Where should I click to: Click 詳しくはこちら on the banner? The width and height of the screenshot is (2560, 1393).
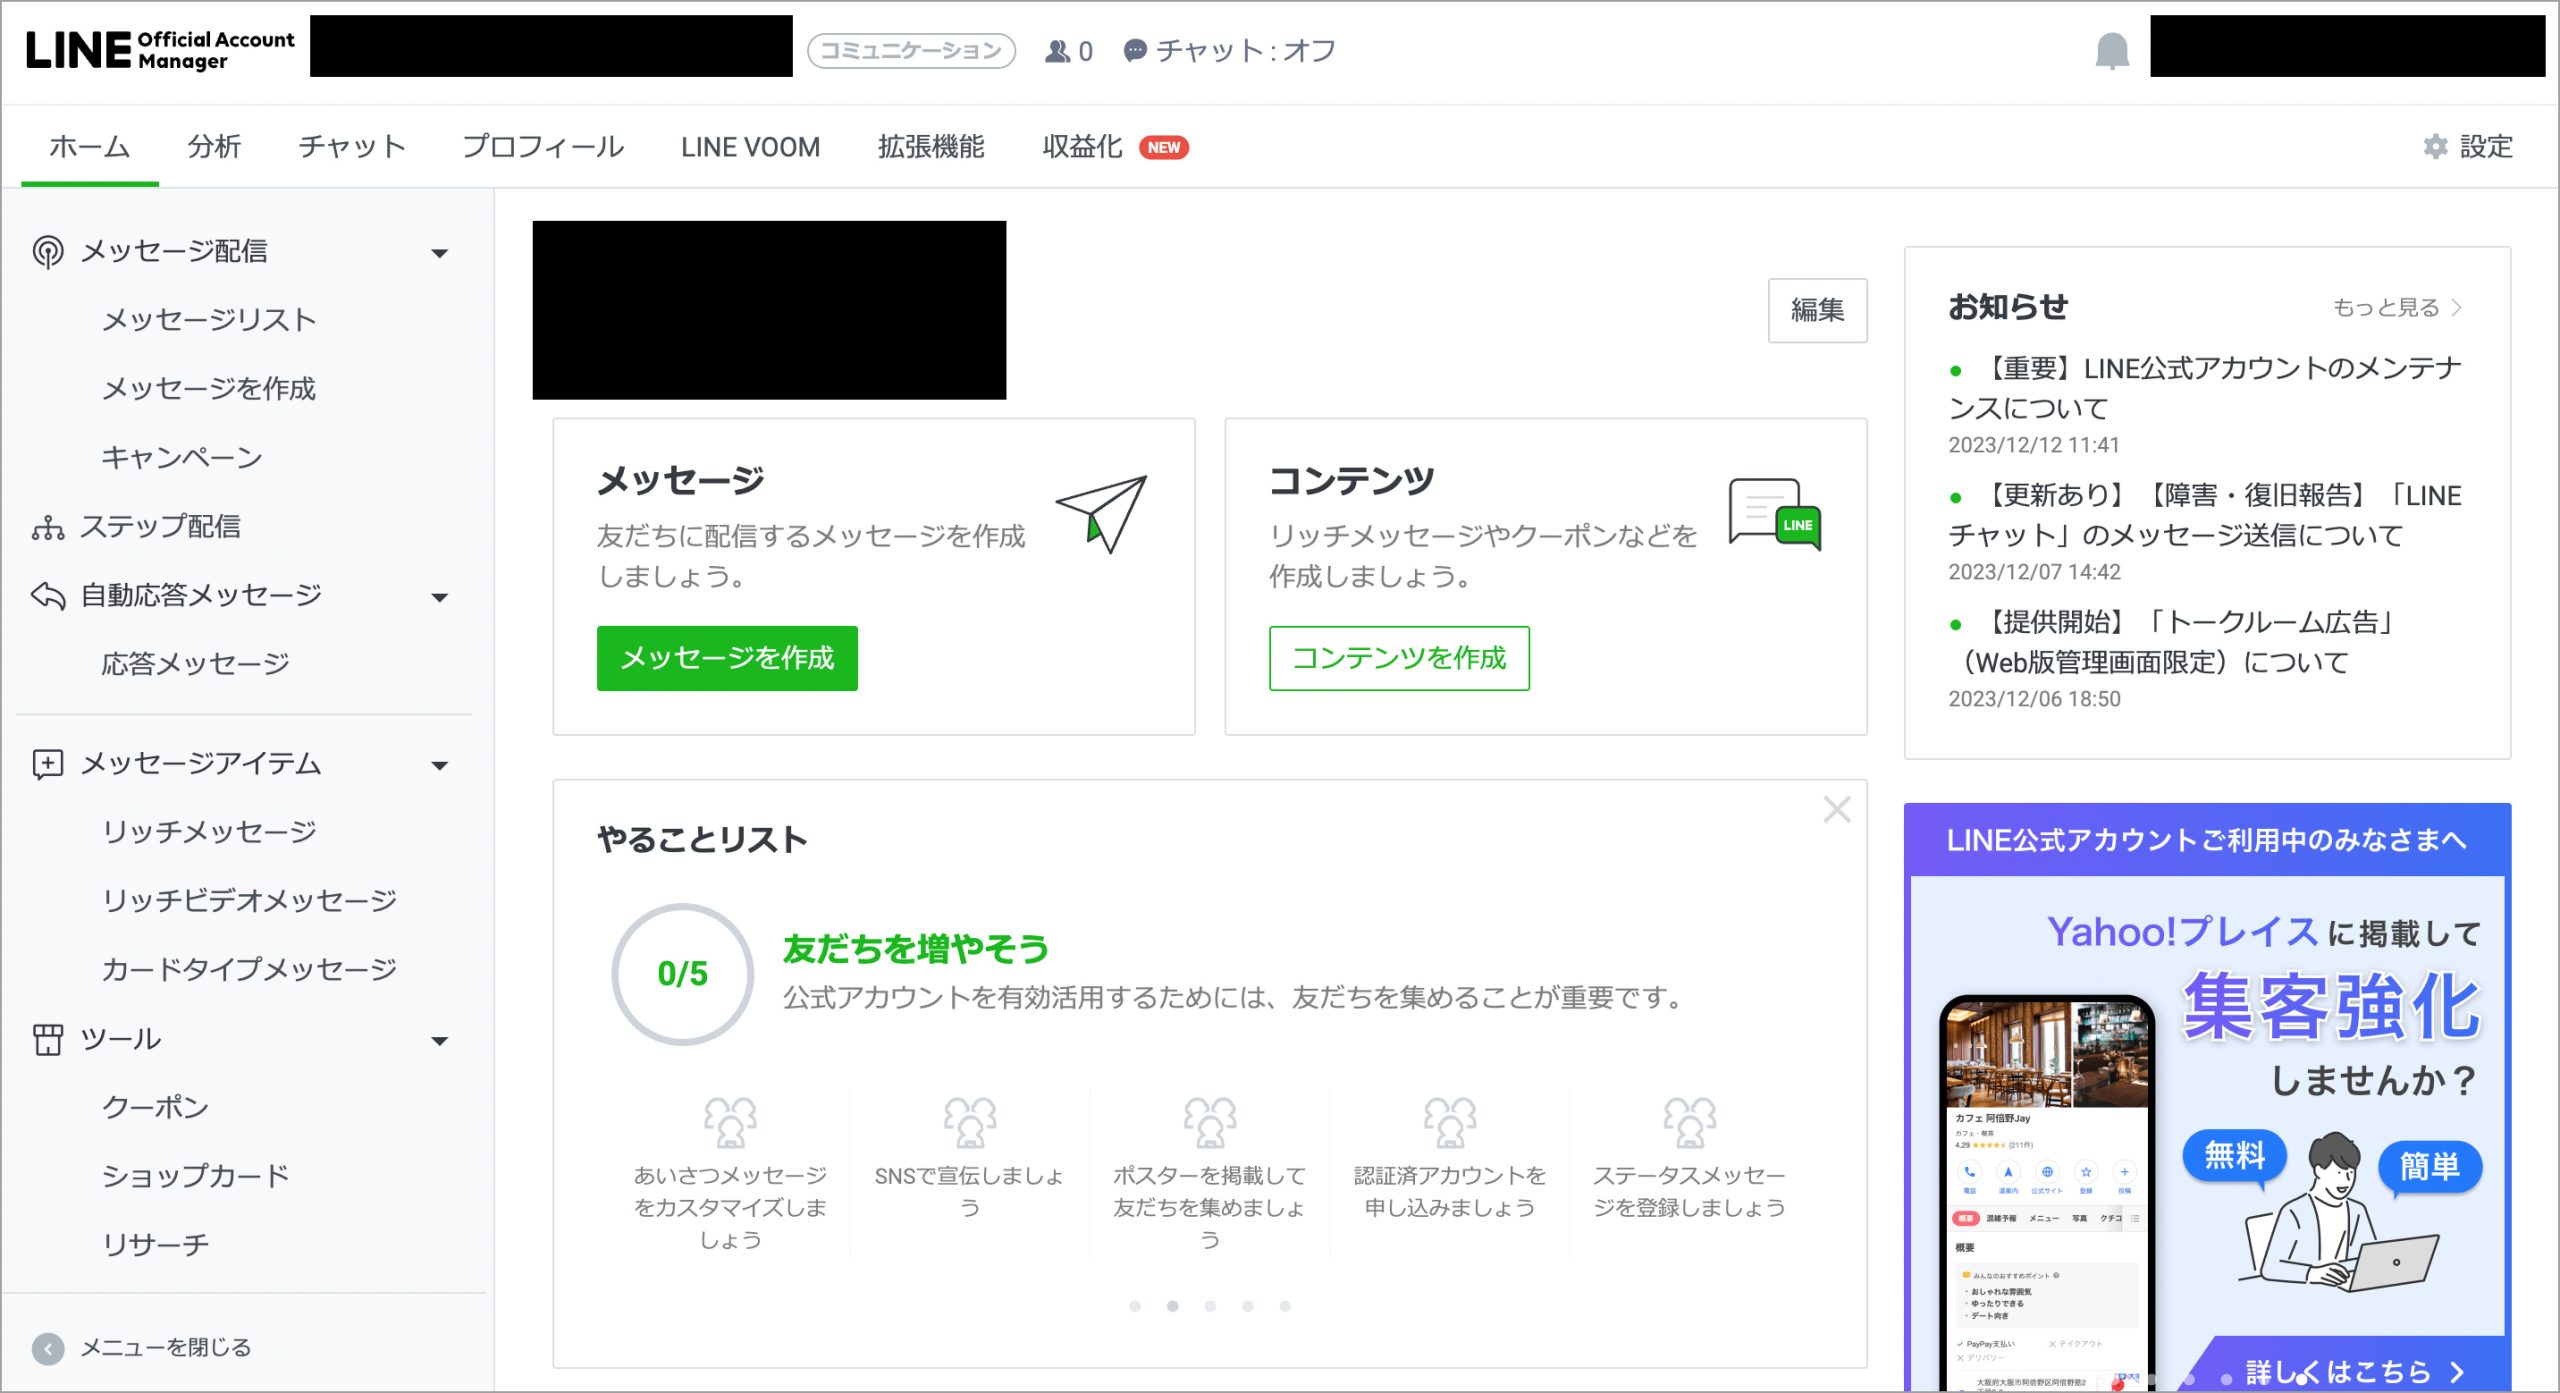coord(2354,1371)
